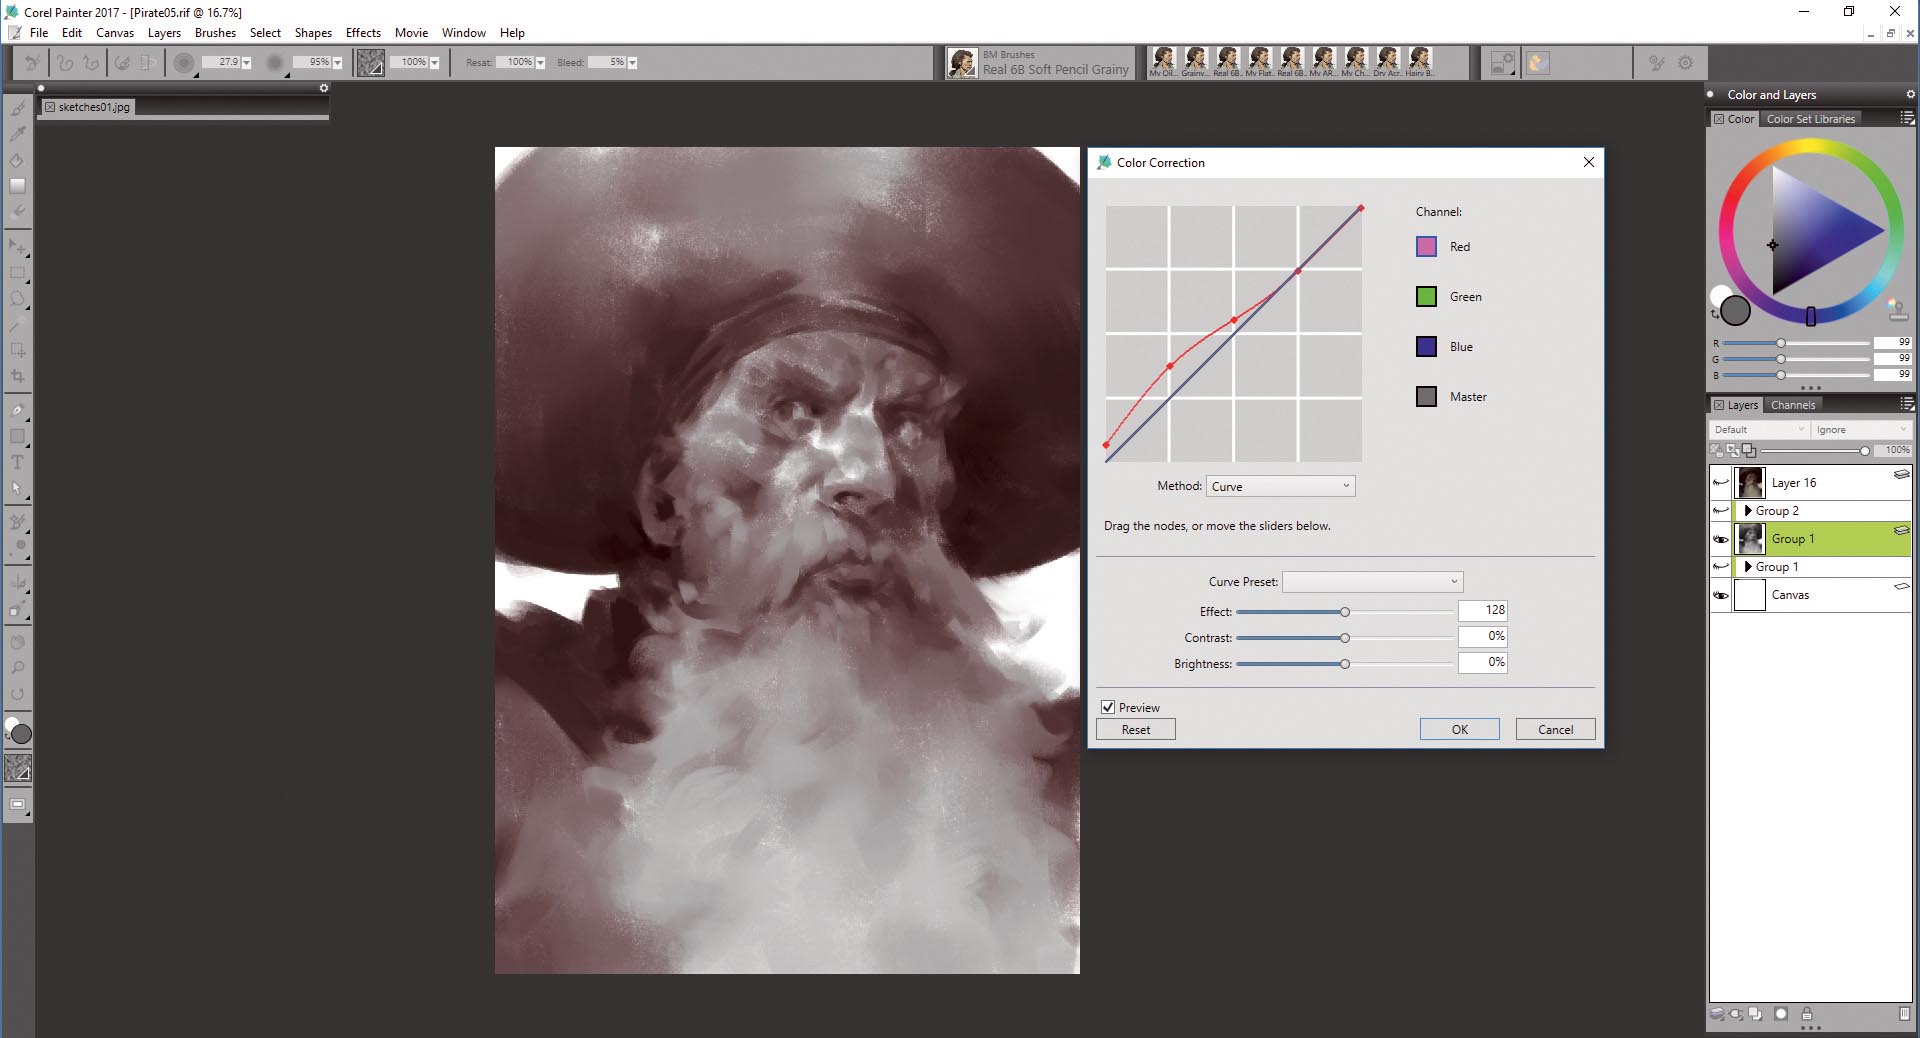This screenshot has height=1038, width=1920.
Task: Select the Rectangular Selection tool
Action: click(x=17, y=272)
